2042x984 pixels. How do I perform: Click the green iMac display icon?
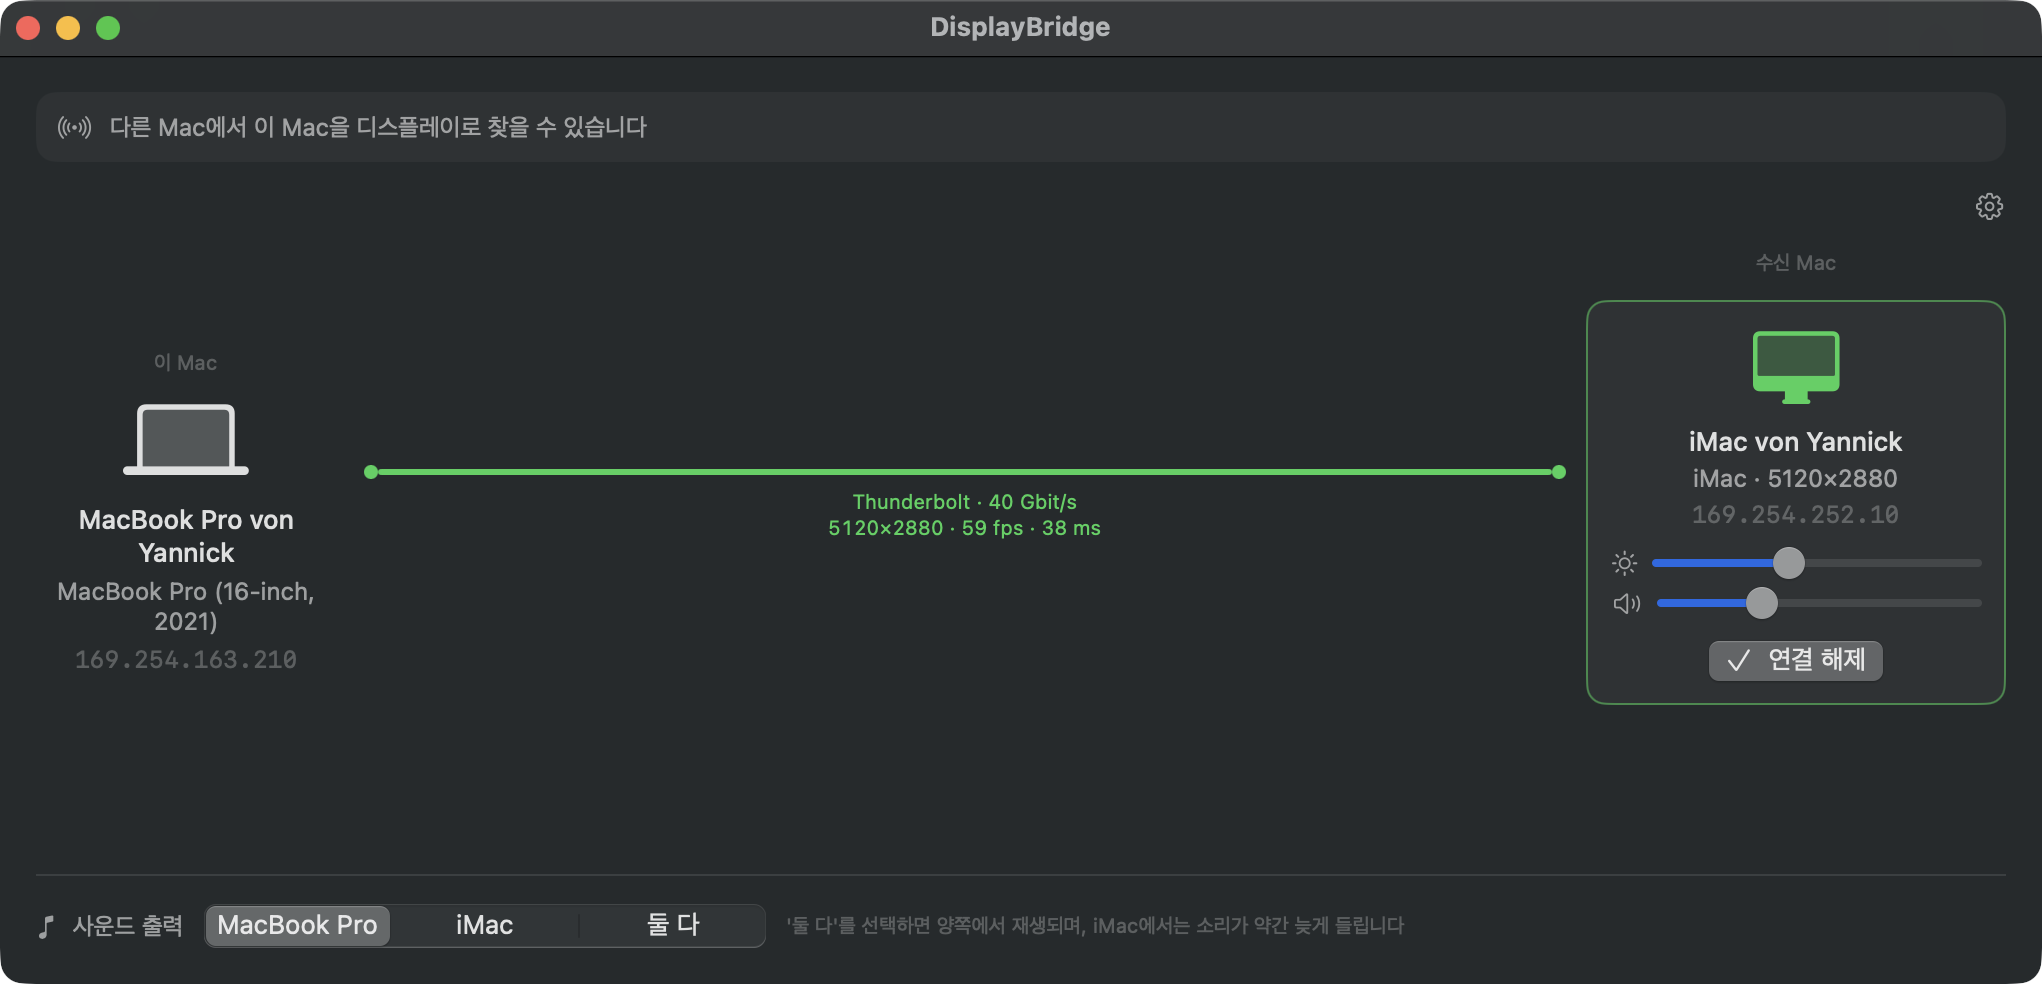click(1796, 367)
